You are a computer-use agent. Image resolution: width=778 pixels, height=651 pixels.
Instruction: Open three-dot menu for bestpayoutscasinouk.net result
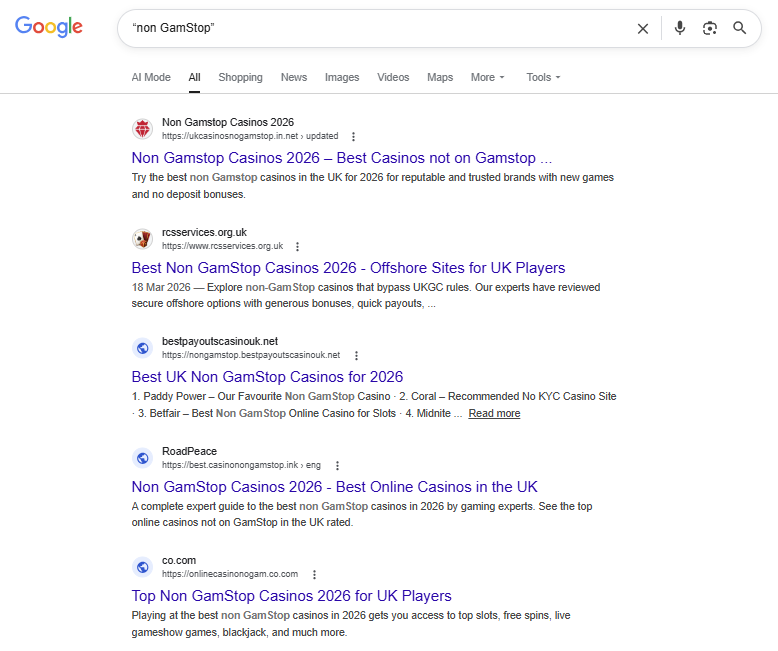coord(356,355)
